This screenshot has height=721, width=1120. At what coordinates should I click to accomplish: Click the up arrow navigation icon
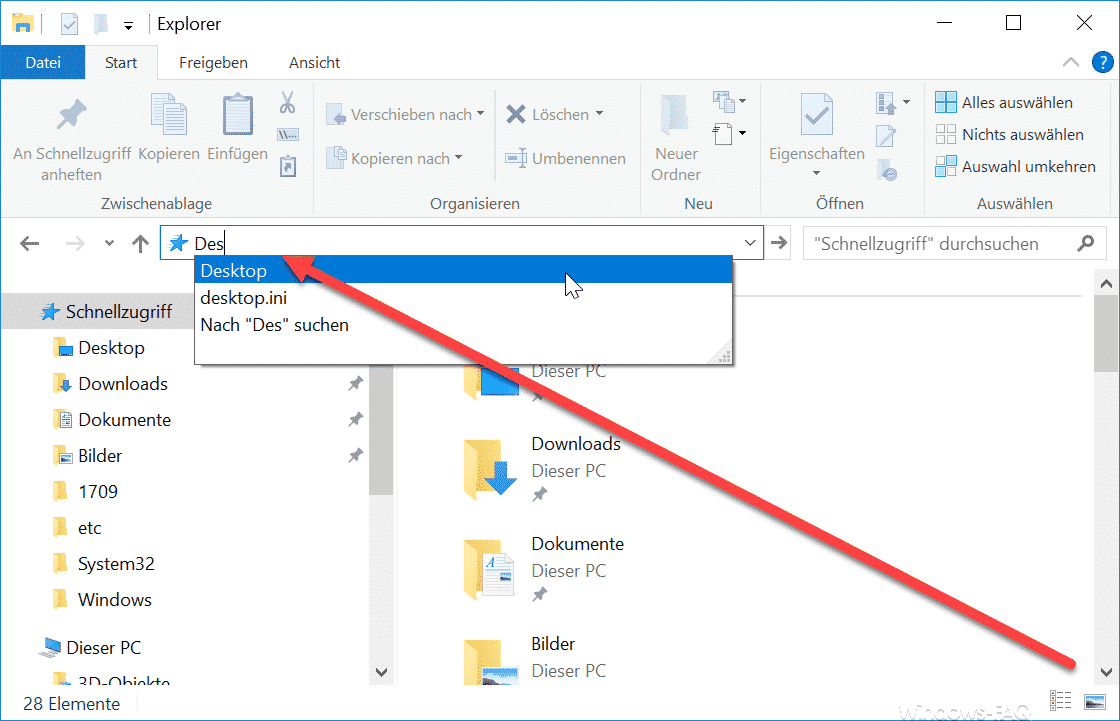tap(141, 243)
